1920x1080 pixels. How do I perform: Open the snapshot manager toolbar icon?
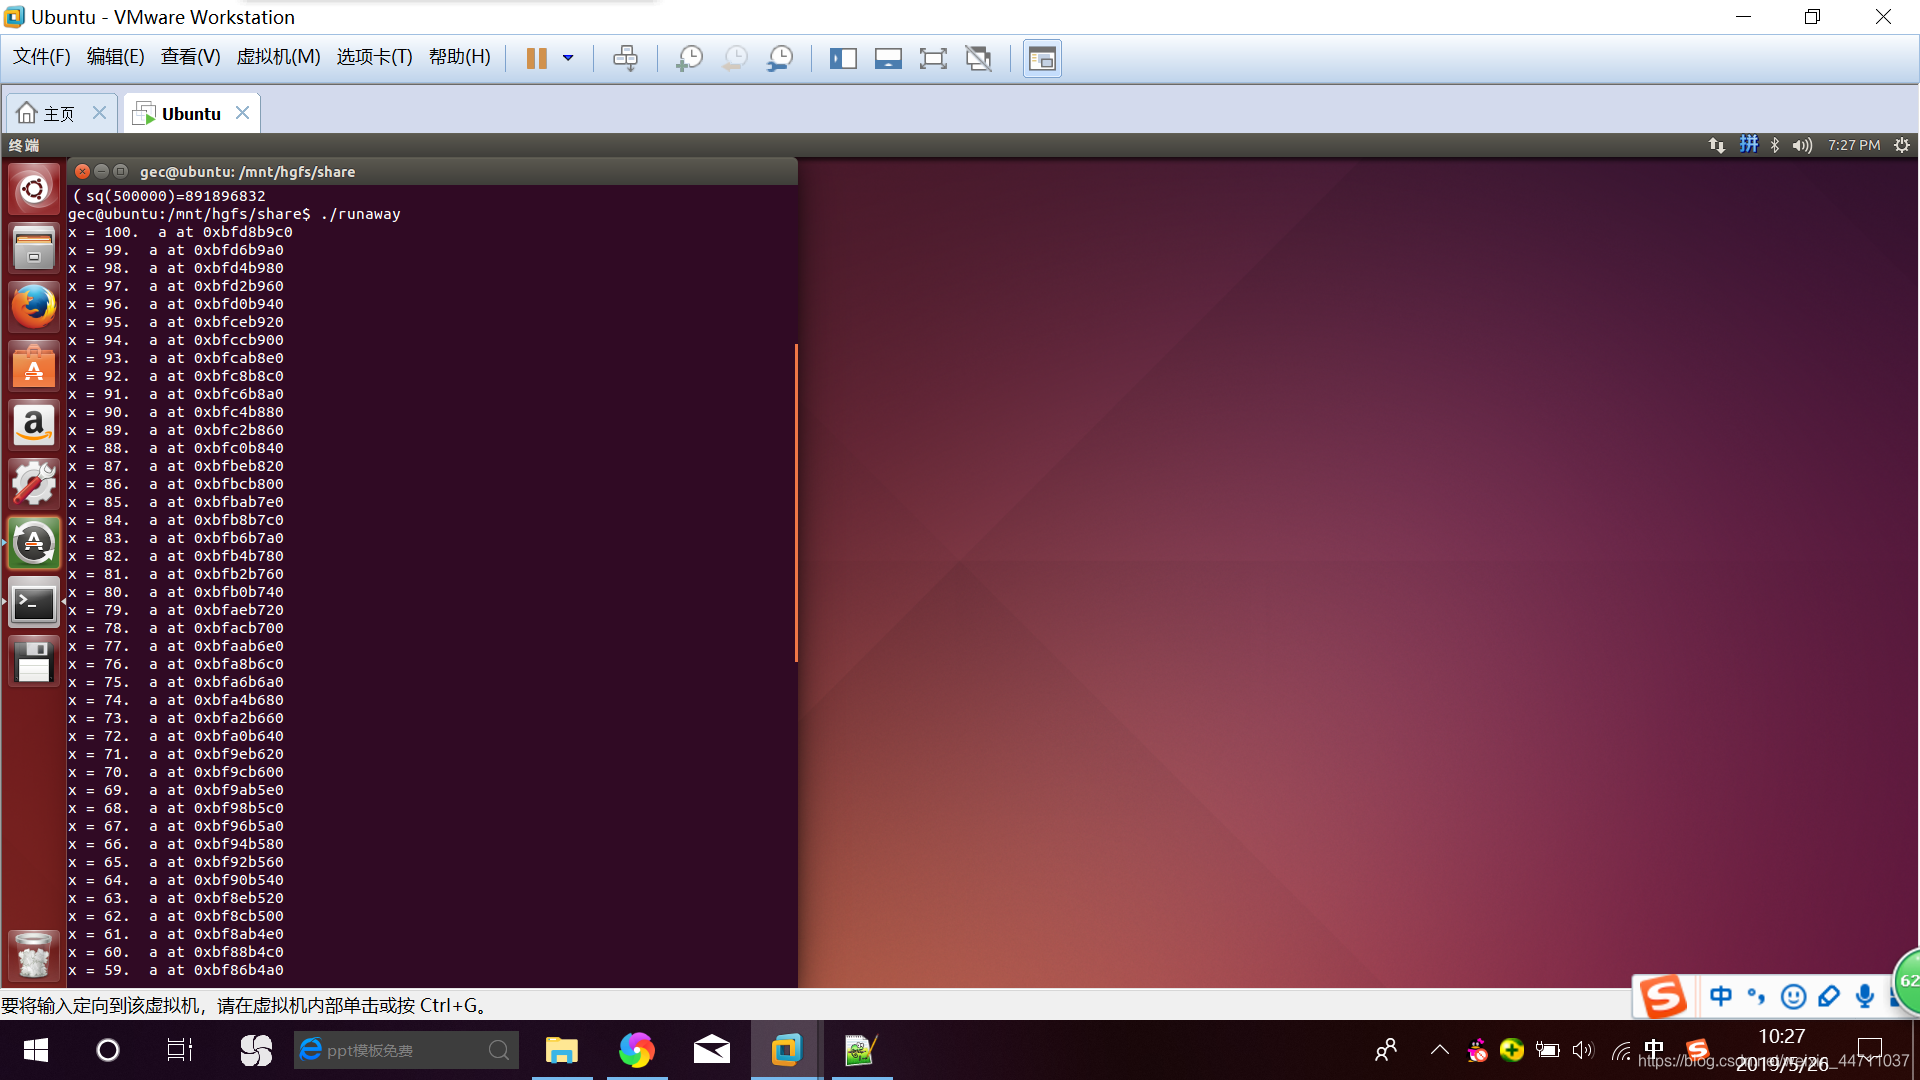point(780,58)
